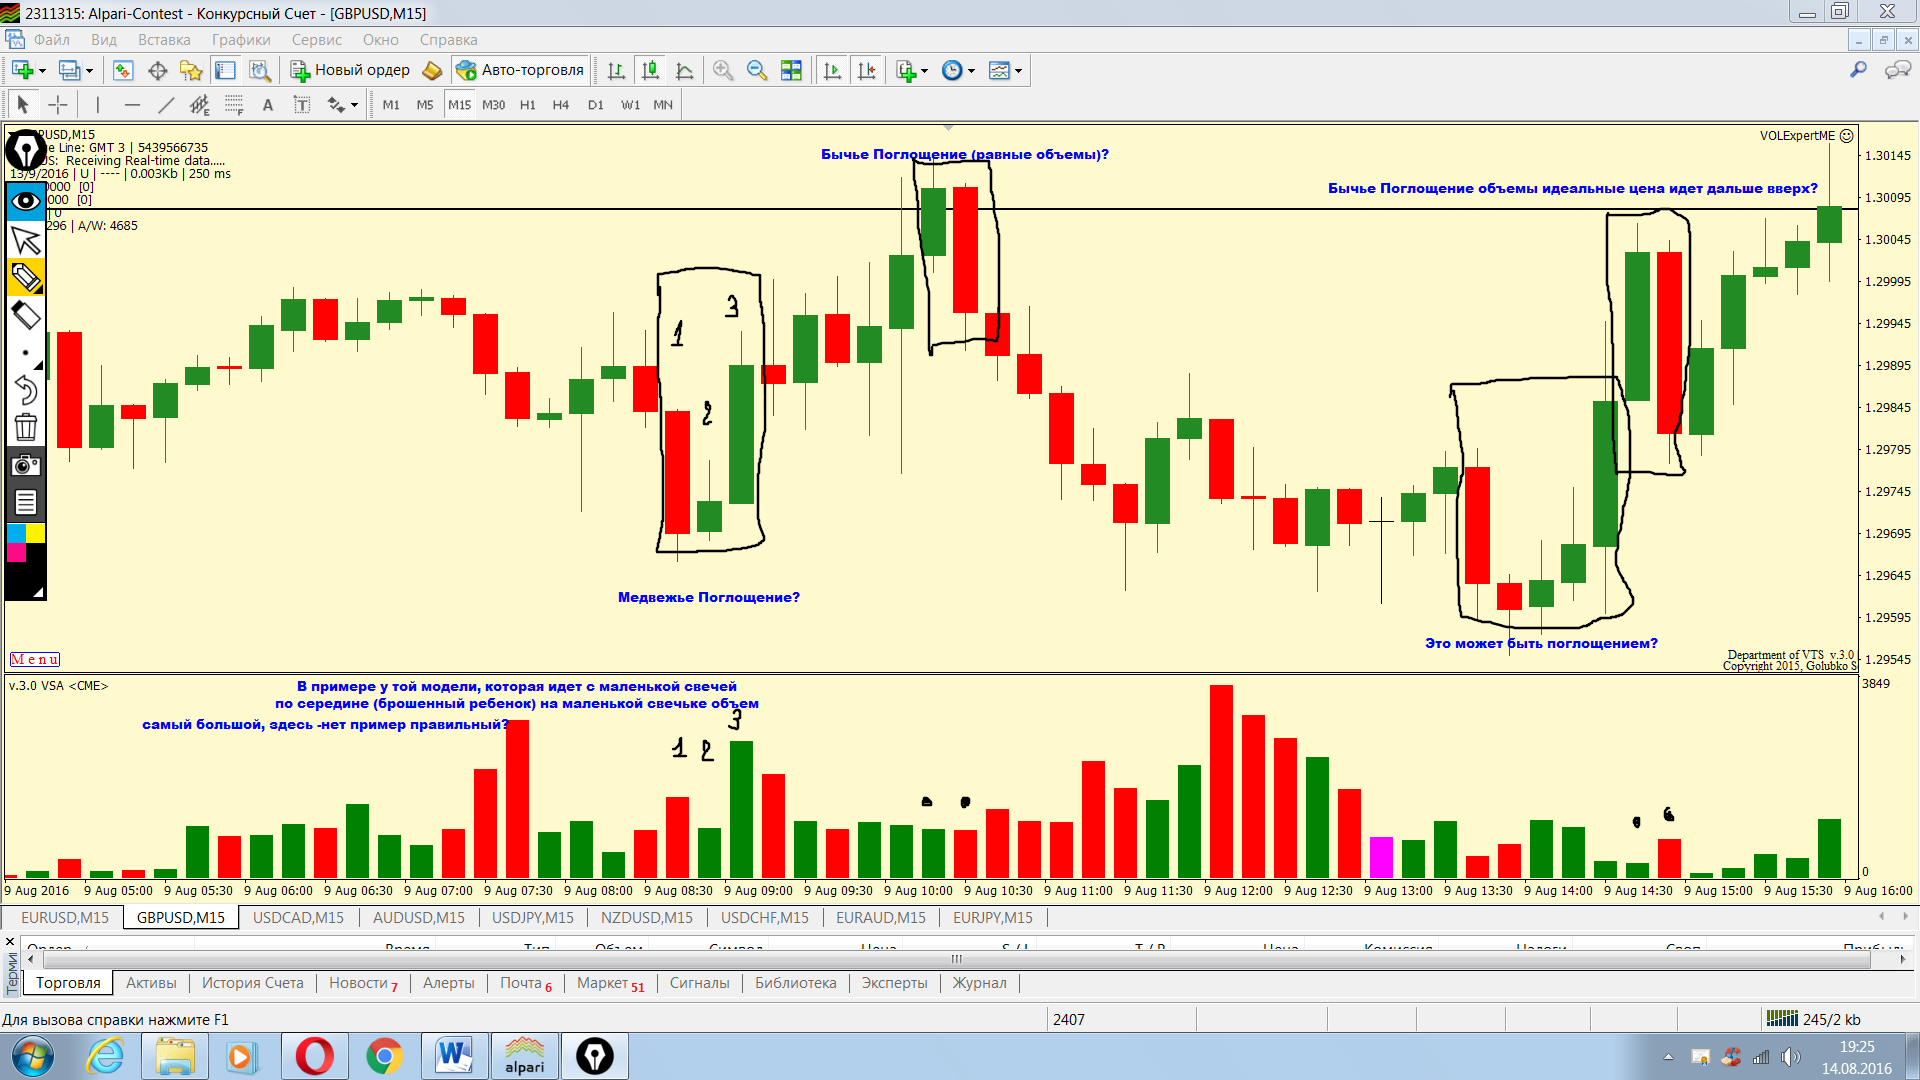Click the Menu link on the chart
1920x1080 pixels.
click(34, 659)
